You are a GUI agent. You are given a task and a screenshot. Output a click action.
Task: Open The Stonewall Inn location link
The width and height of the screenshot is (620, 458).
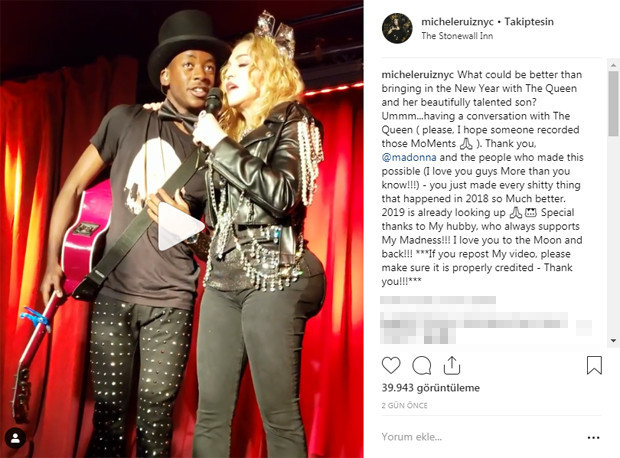click(457, 36)
